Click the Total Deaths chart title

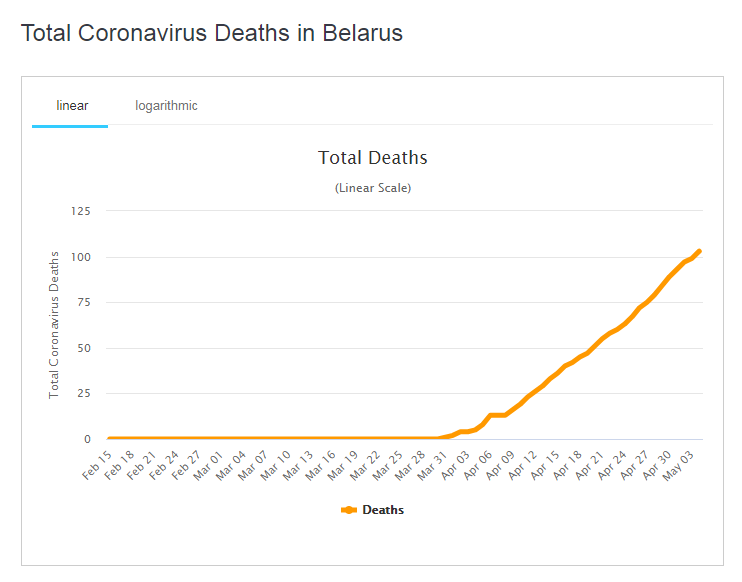coord(372,158)
